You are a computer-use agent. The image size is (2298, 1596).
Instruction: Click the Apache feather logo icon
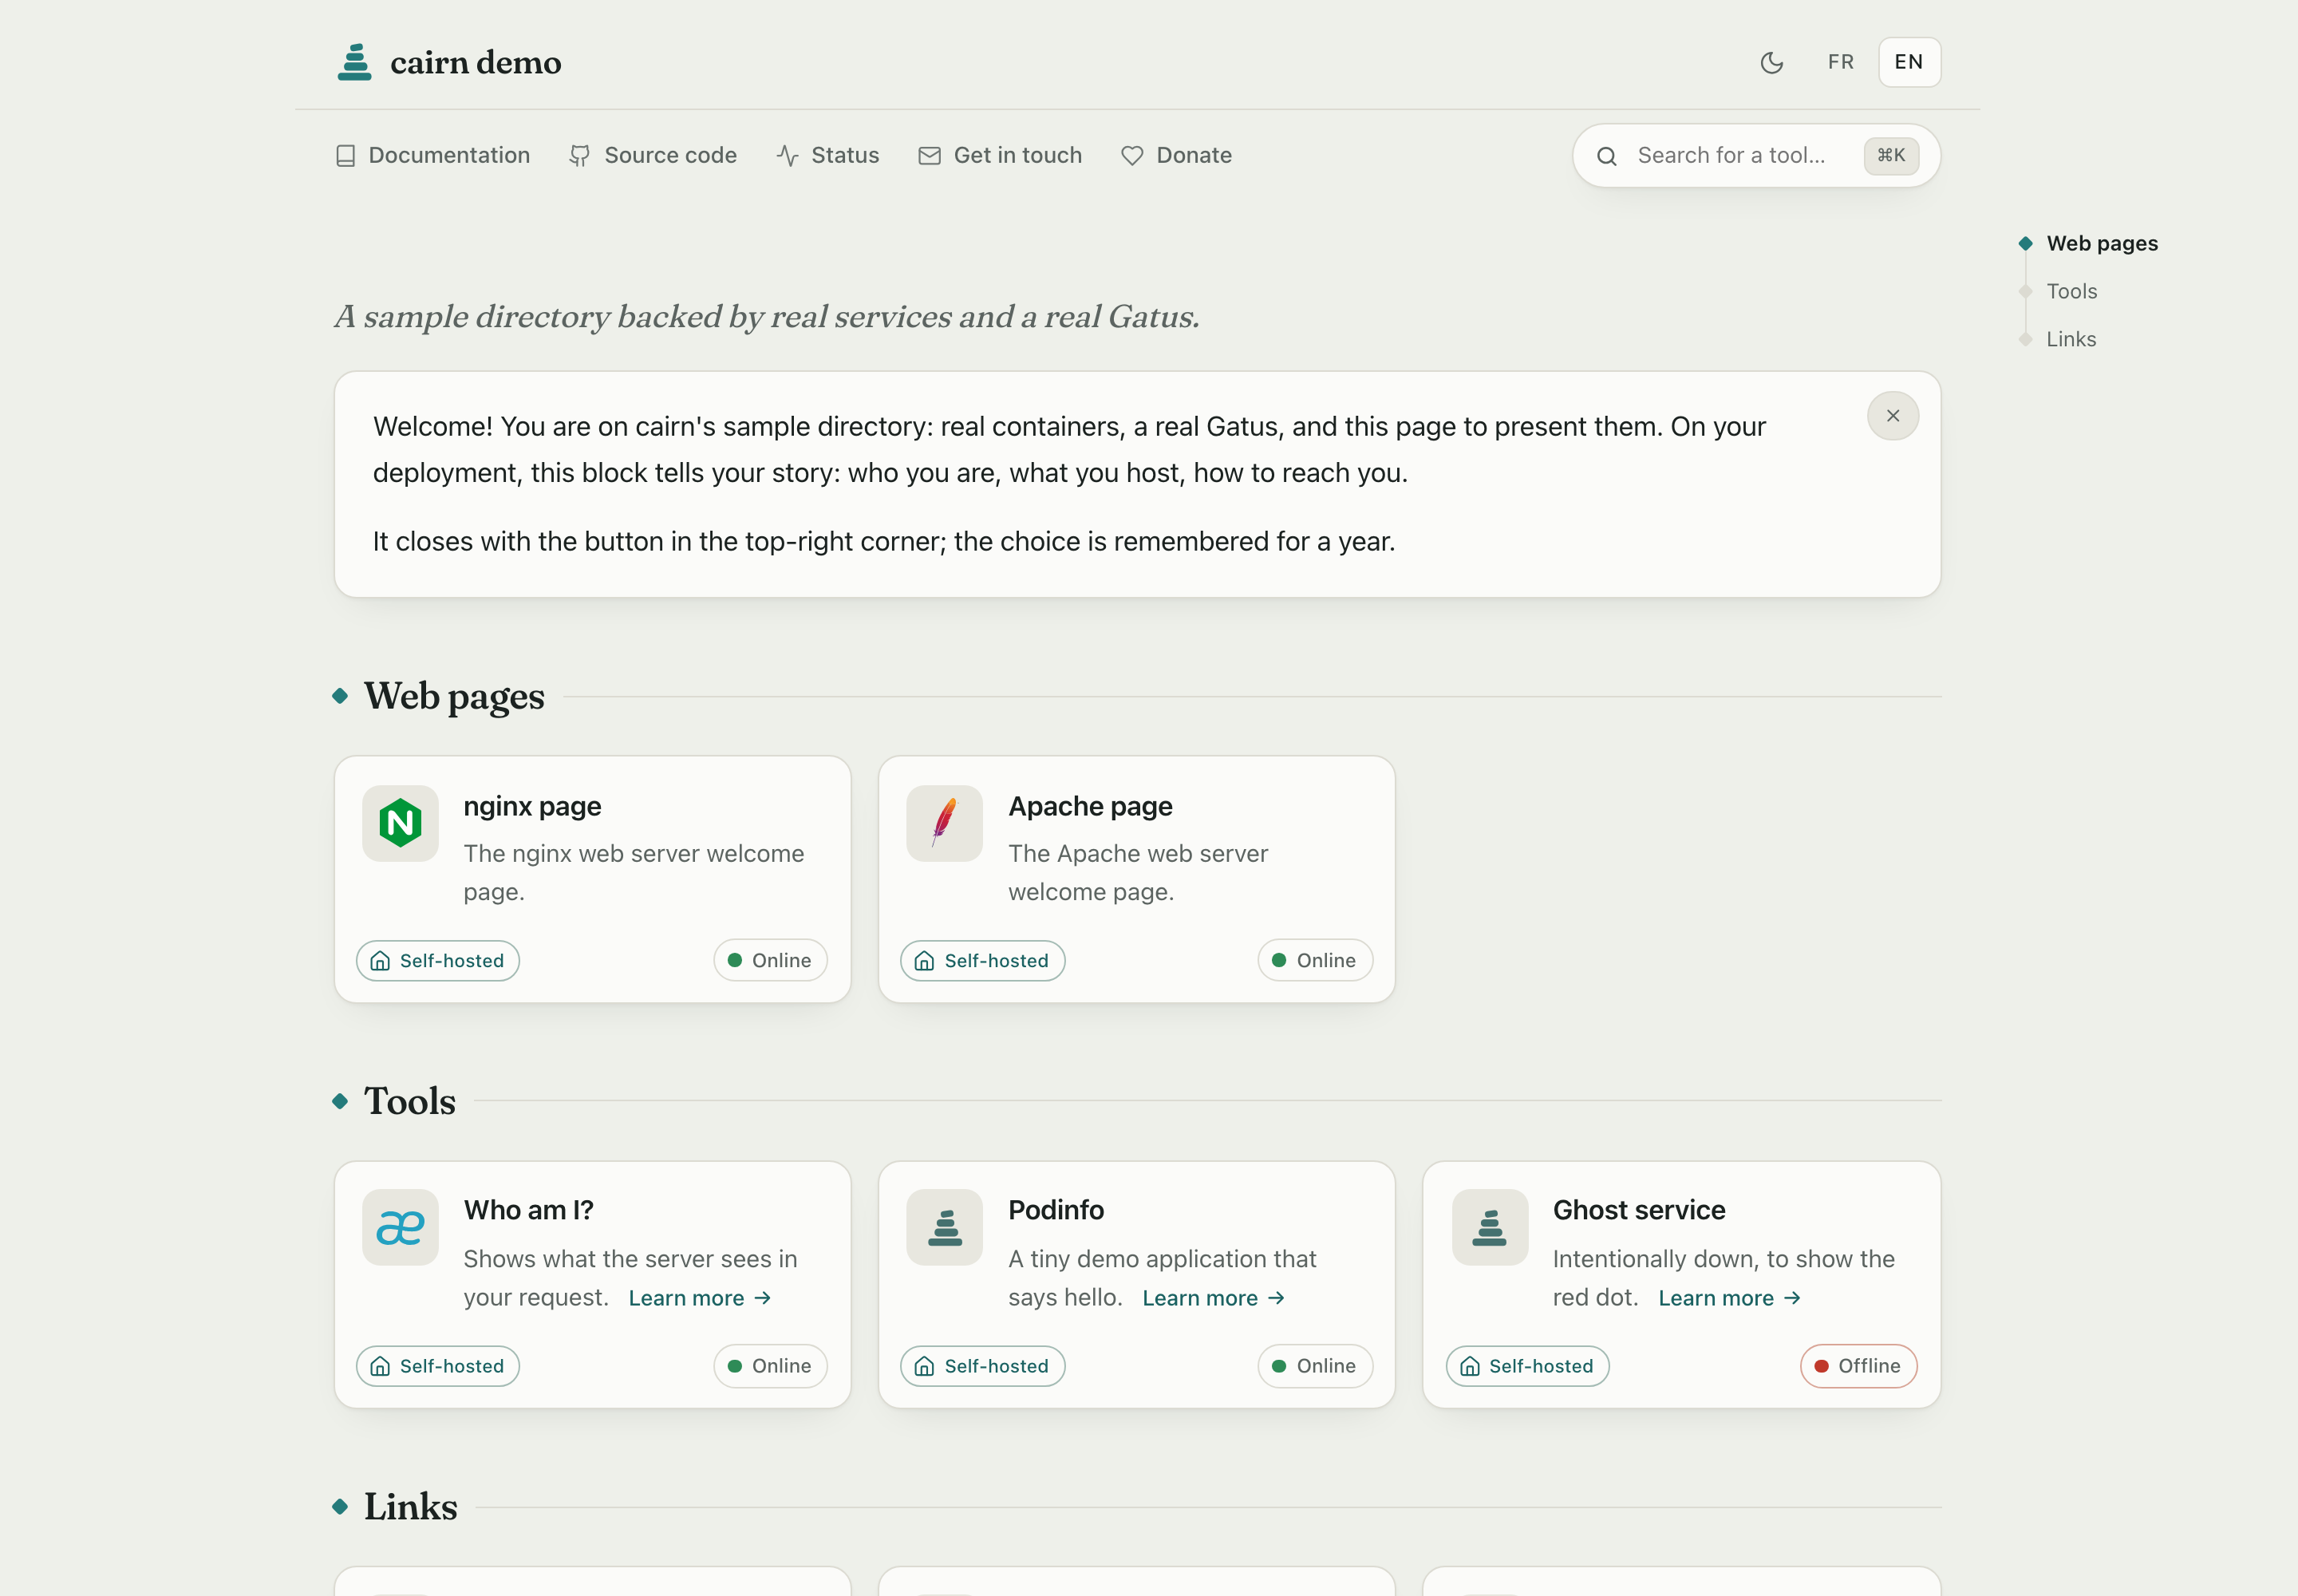point(944,823)
